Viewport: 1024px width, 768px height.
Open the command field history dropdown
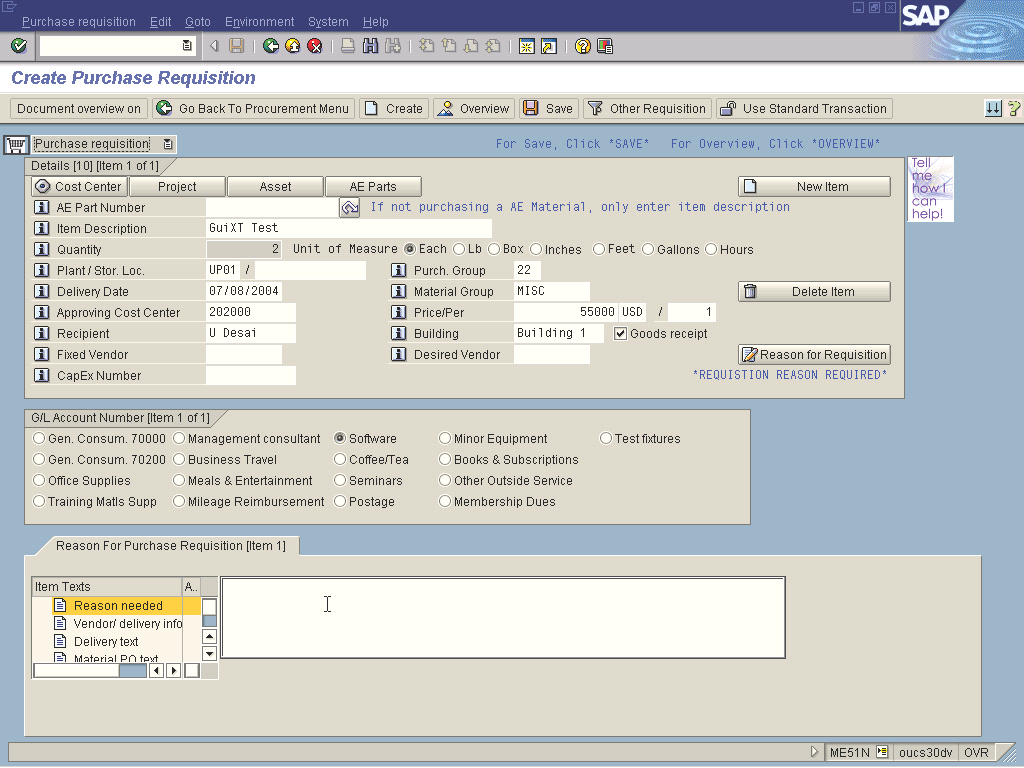click(187, 46)
